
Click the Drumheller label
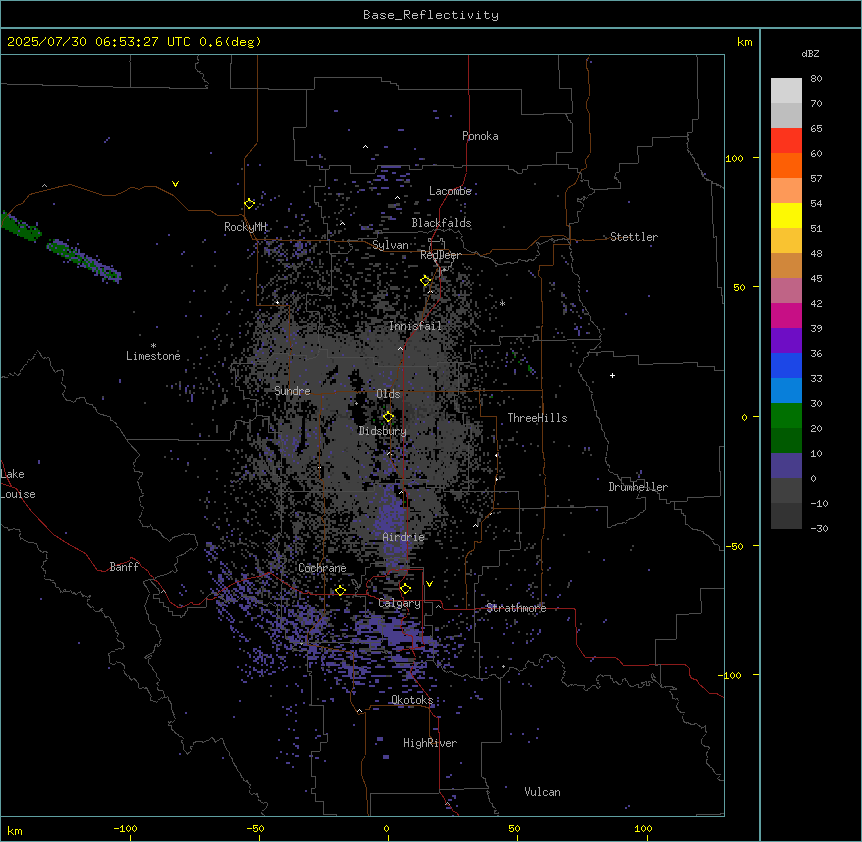(638, 487)
